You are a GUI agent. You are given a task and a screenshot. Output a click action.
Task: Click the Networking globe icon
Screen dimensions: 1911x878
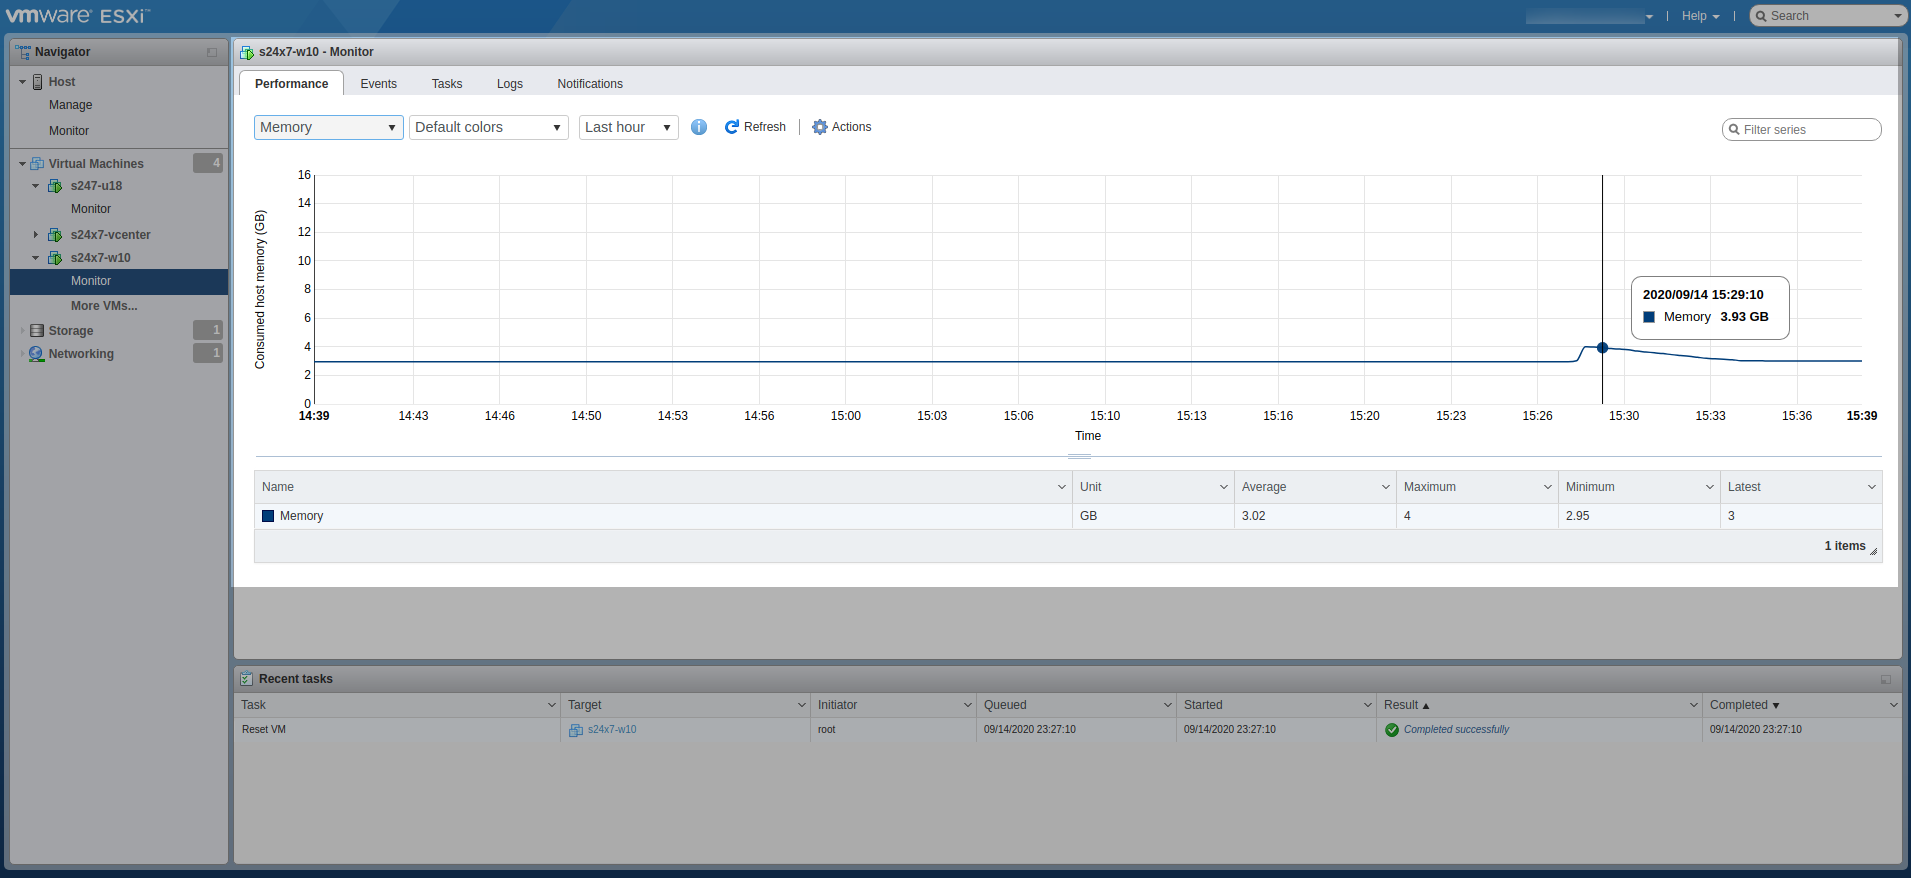pos(37,354)
